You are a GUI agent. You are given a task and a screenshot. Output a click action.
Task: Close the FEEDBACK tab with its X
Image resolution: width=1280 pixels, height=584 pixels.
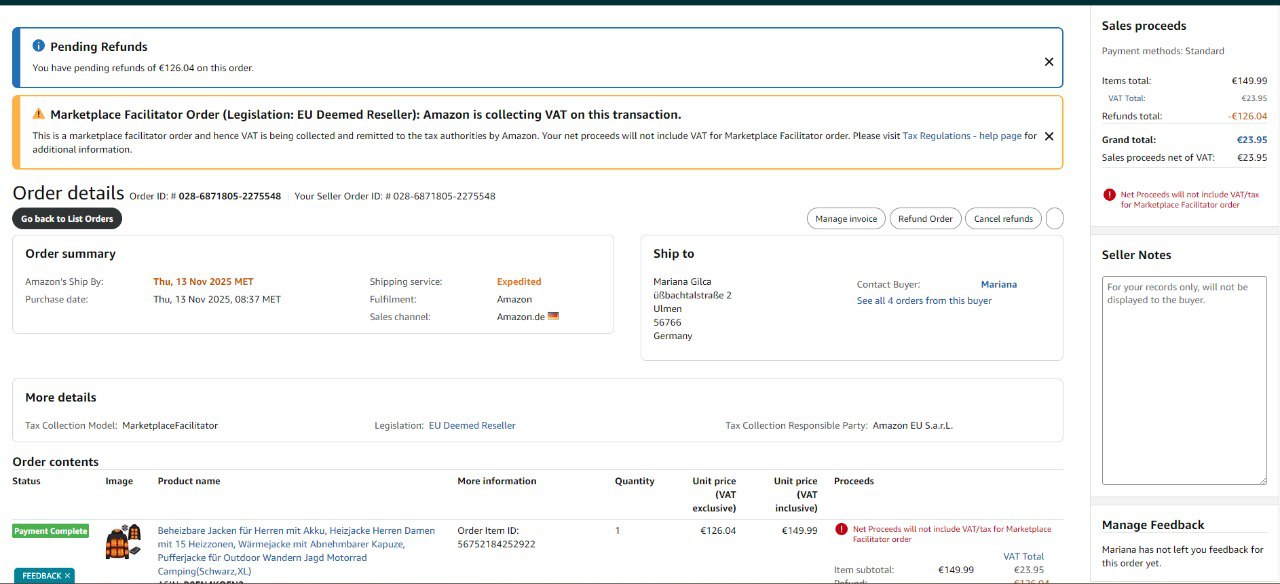68,576
